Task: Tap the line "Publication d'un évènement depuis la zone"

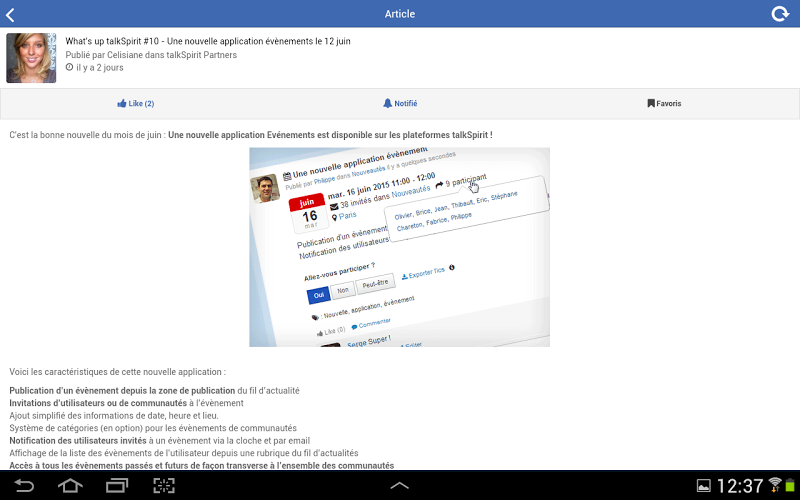Action: [x=154, y=391]
